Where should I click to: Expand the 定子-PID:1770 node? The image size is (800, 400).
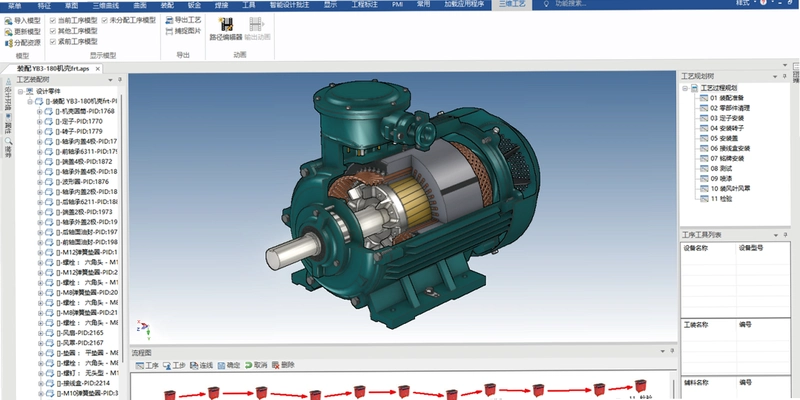(40, 122)
